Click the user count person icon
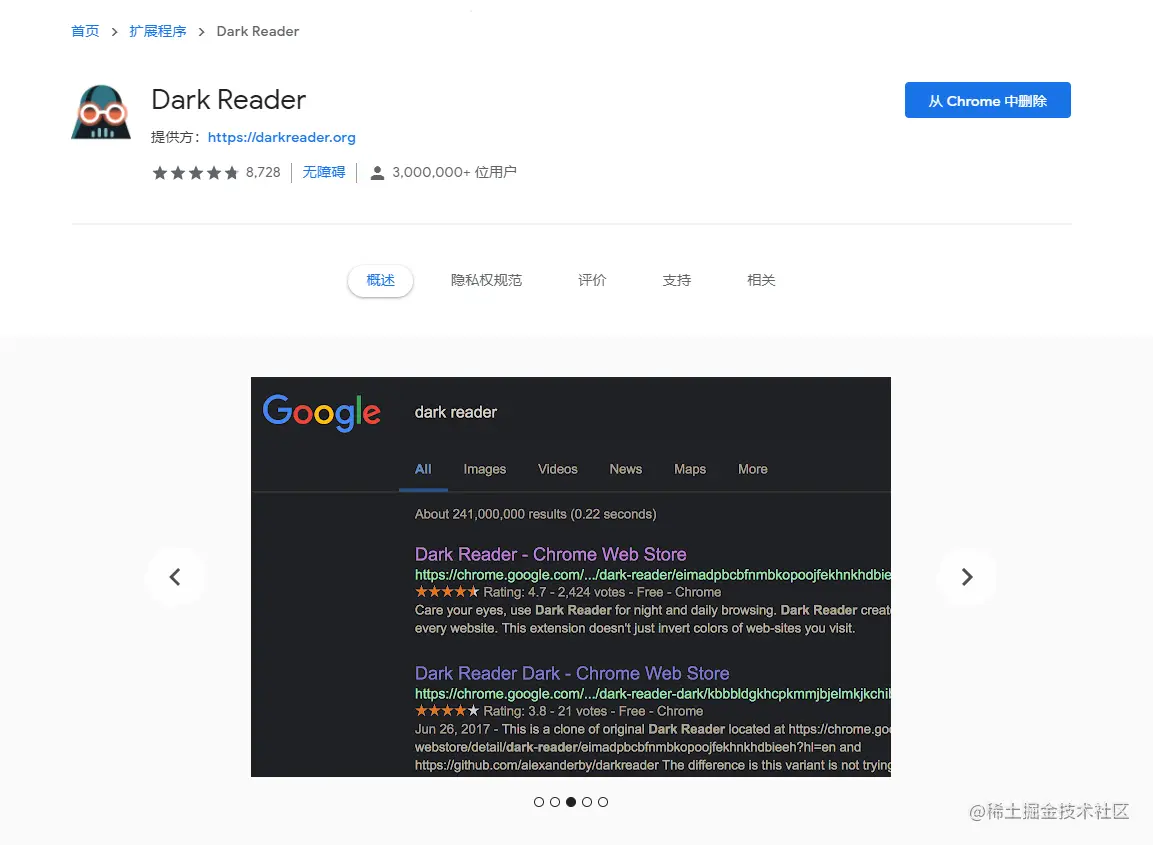The image size is (1153, 845). [x=377, y=173]
